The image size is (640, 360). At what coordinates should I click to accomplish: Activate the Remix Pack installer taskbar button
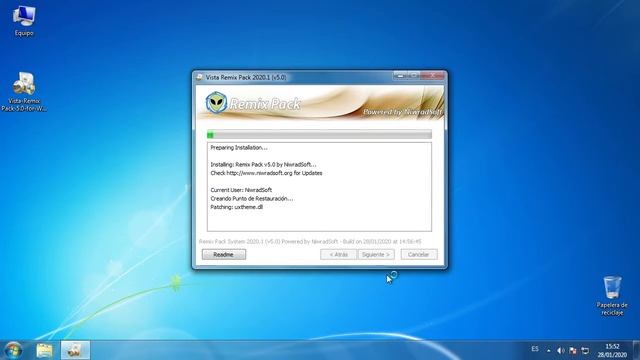point(75,350)
